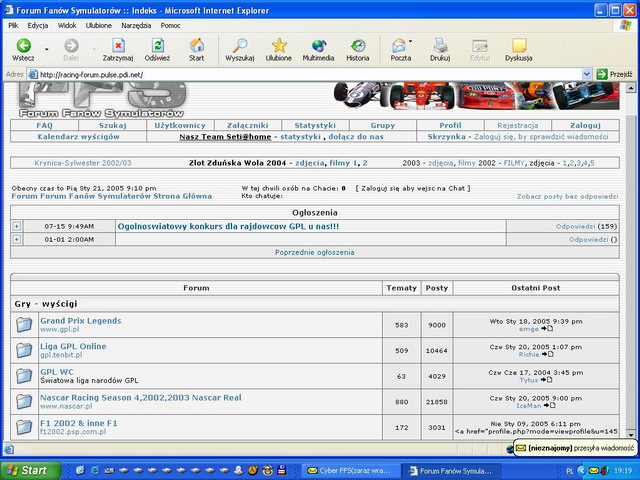Open the Ogolnoswiatowy konkurs announcement link
Viewport: 640px width, 480px height.
coord(228,226)
